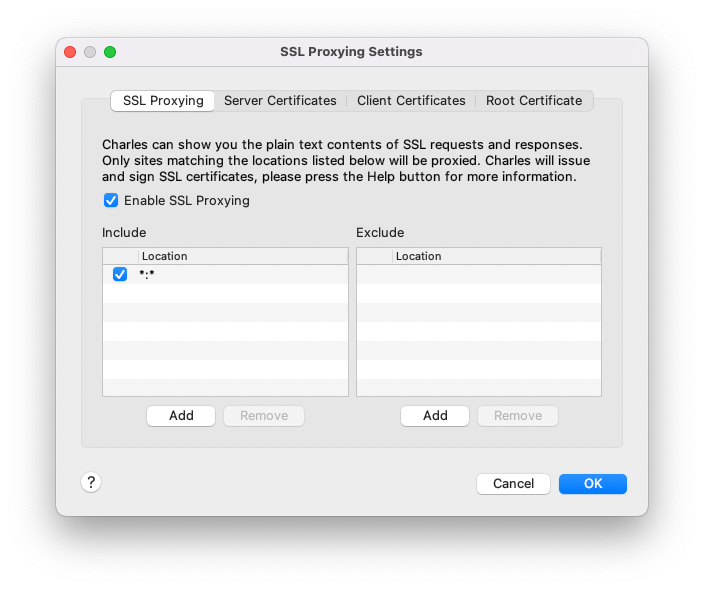Cancel the SSL Proxying Settings dialog
The height and width of the screenshot is (590, 704).
click(513, 484)
